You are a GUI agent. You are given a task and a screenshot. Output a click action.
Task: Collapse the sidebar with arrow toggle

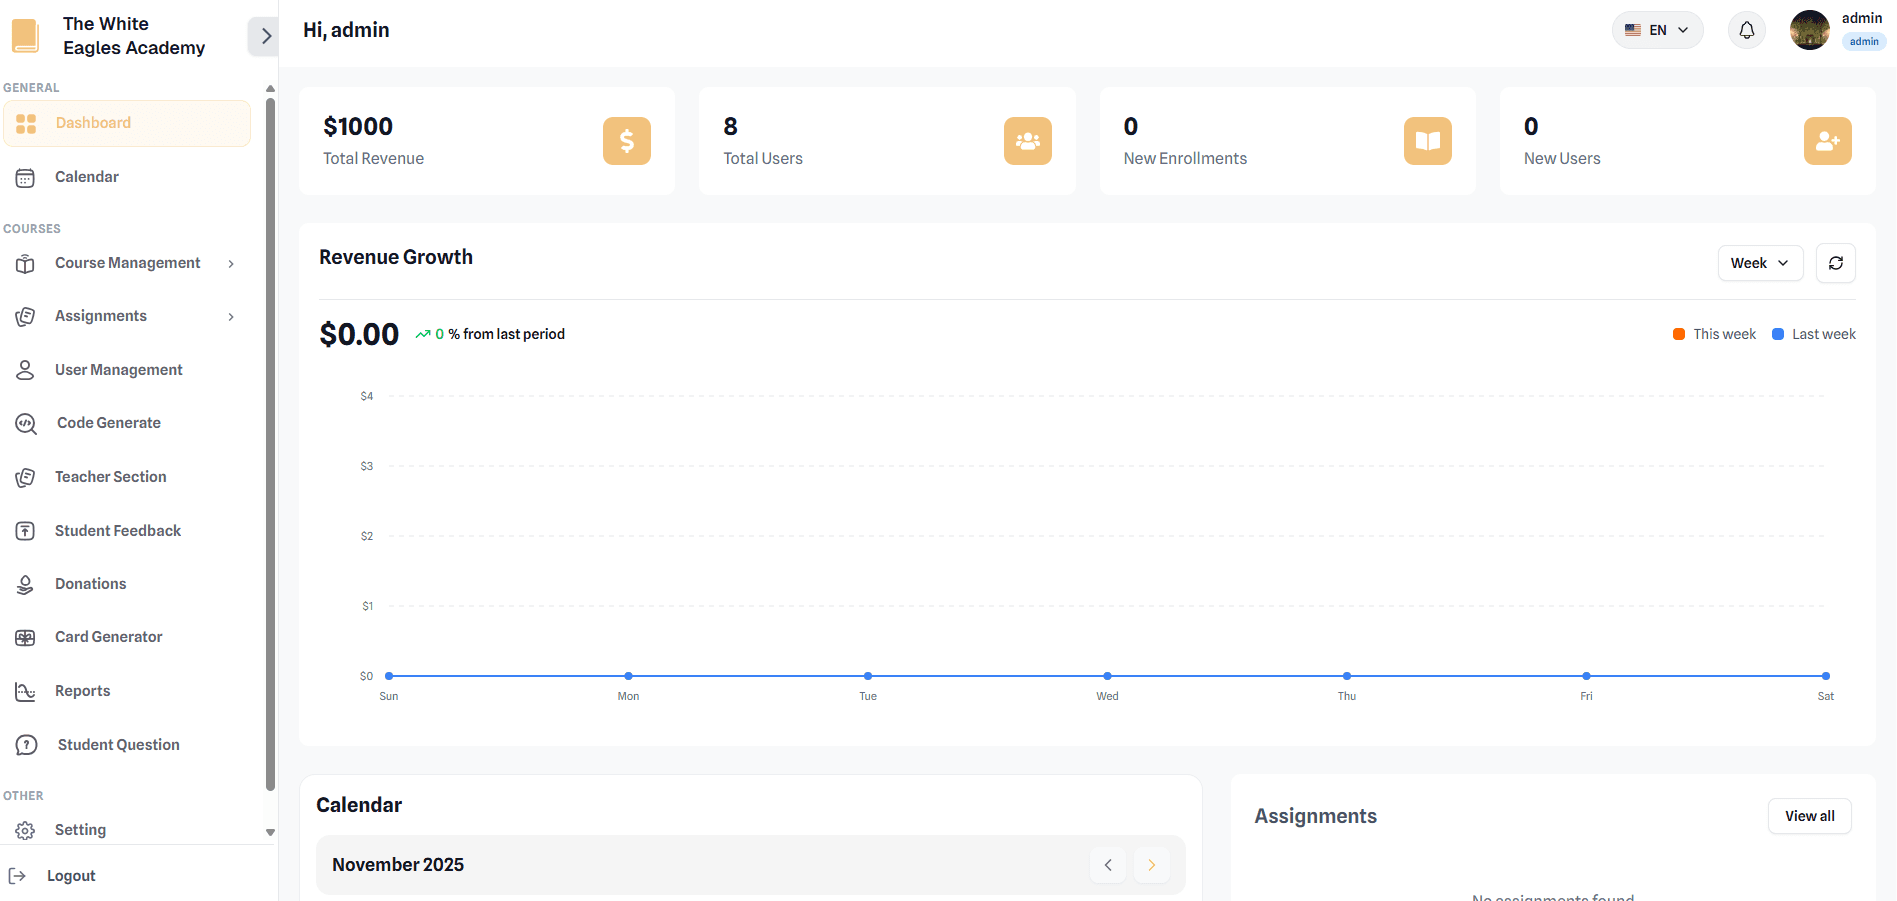coord(264,37)
